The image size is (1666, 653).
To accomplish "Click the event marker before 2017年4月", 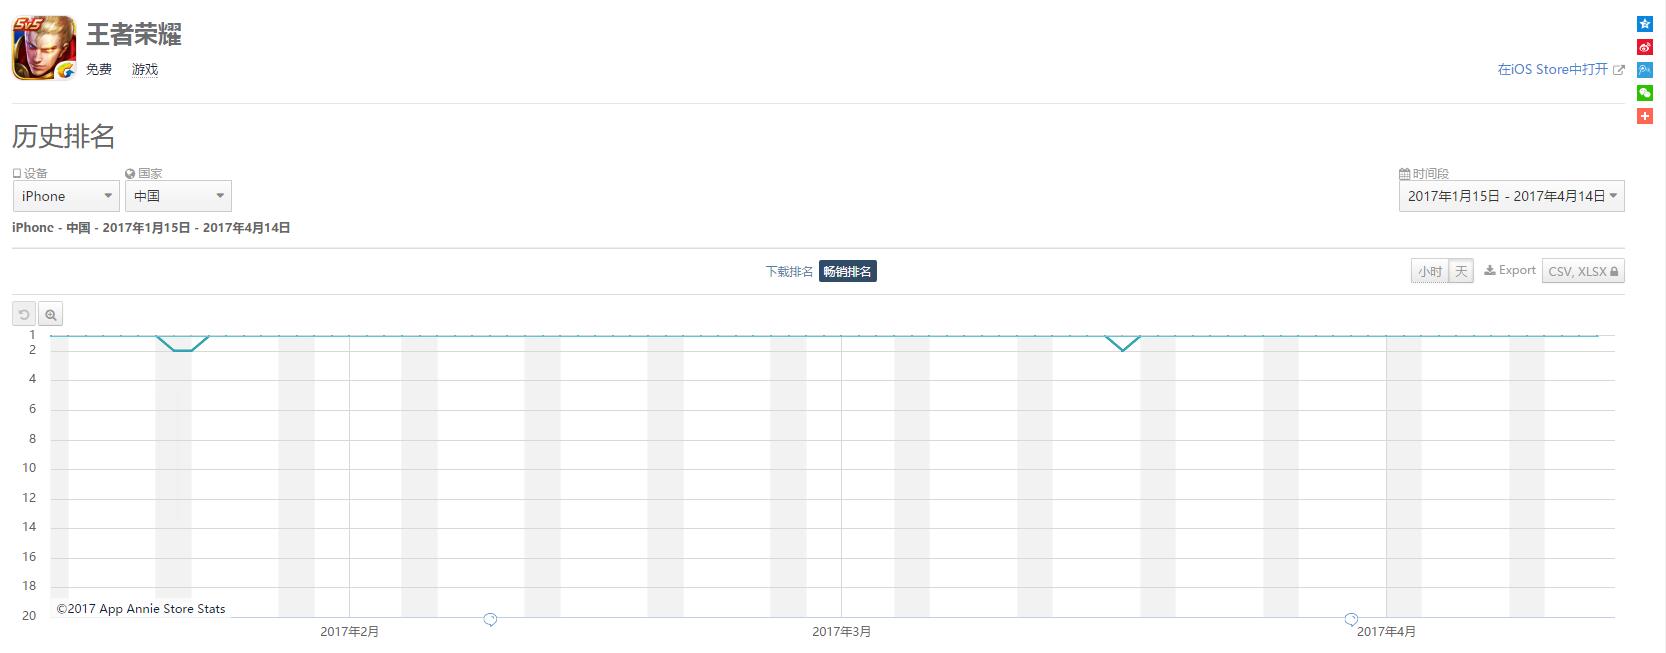I will pos(1351,620).
